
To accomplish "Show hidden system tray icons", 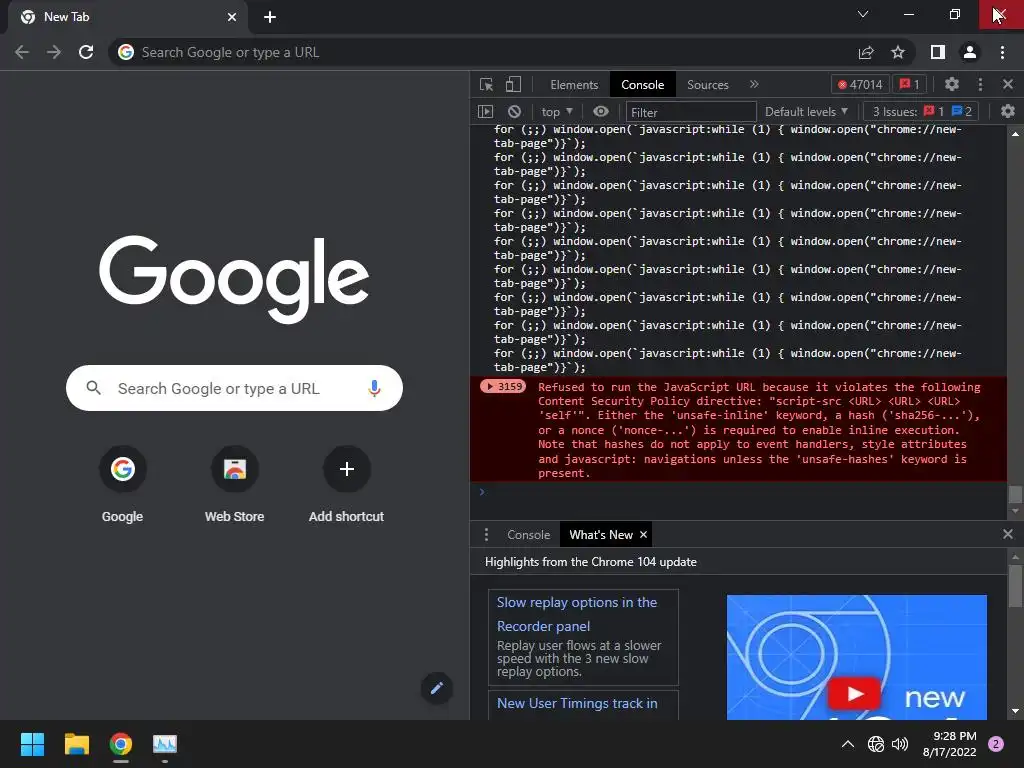I will click(x=848, y=744).
